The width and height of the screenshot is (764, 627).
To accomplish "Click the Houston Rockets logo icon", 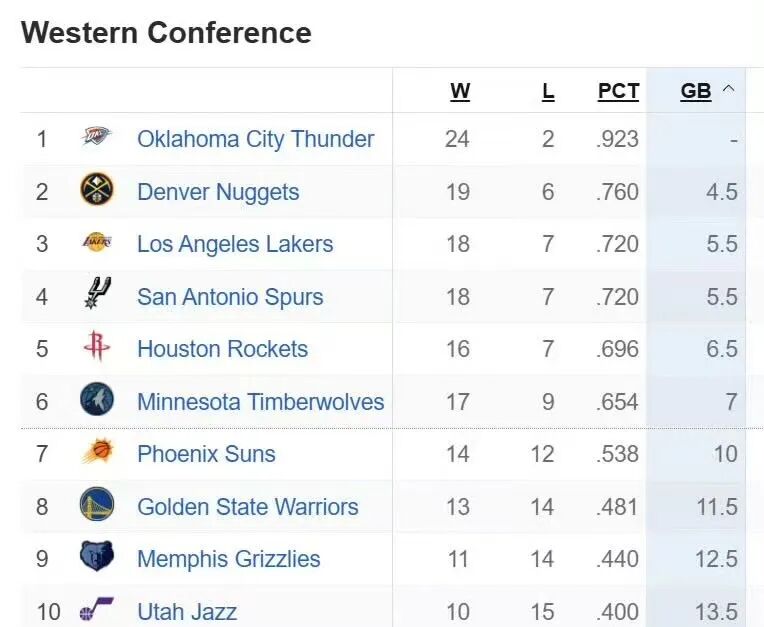I will pyautogui.click(x=97, y=348).
